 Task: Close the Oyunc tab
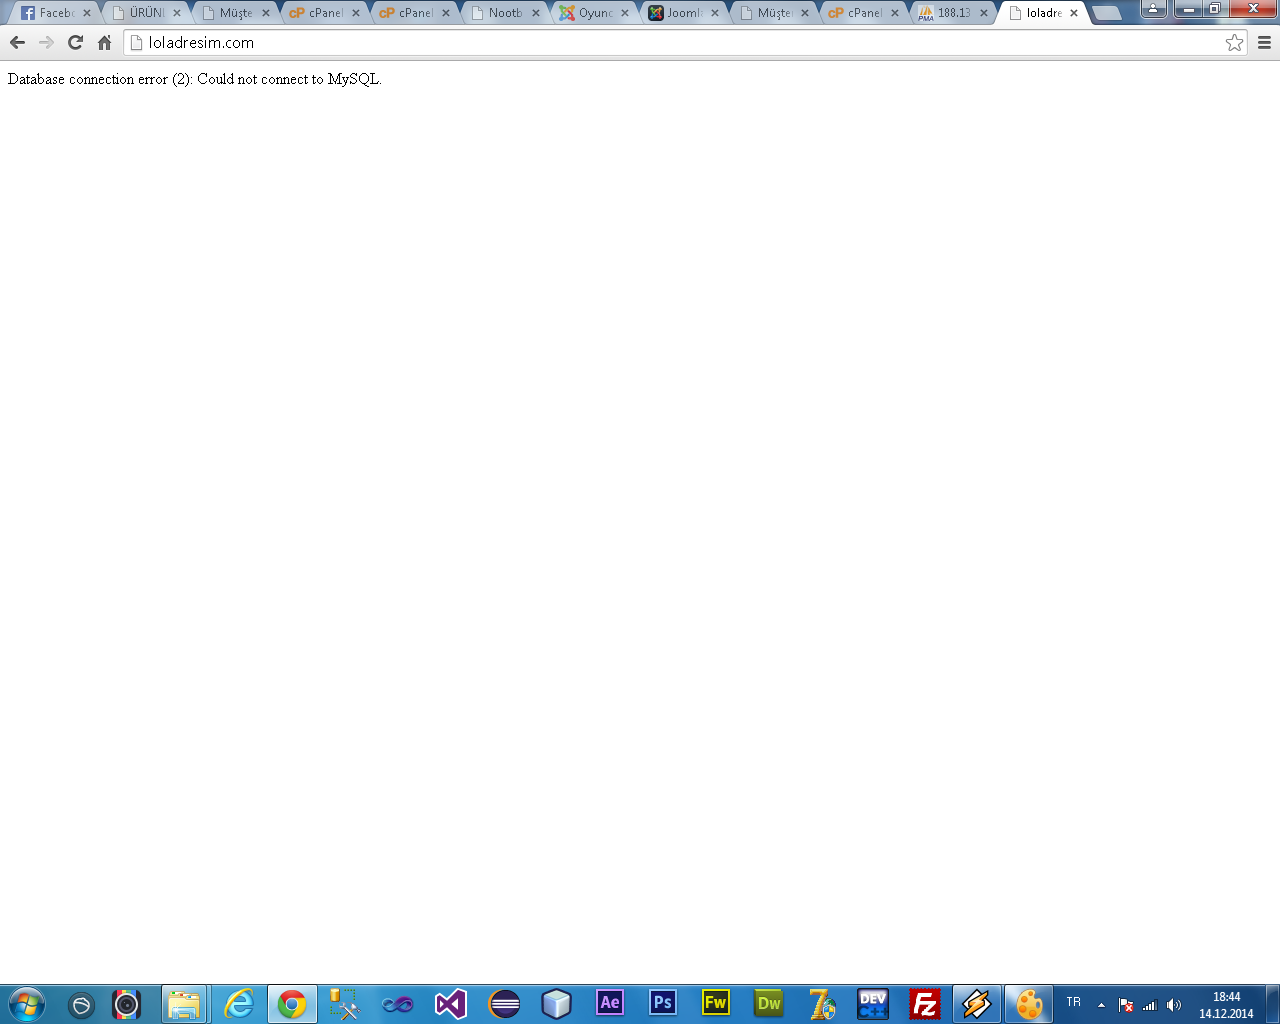(625, 13)
